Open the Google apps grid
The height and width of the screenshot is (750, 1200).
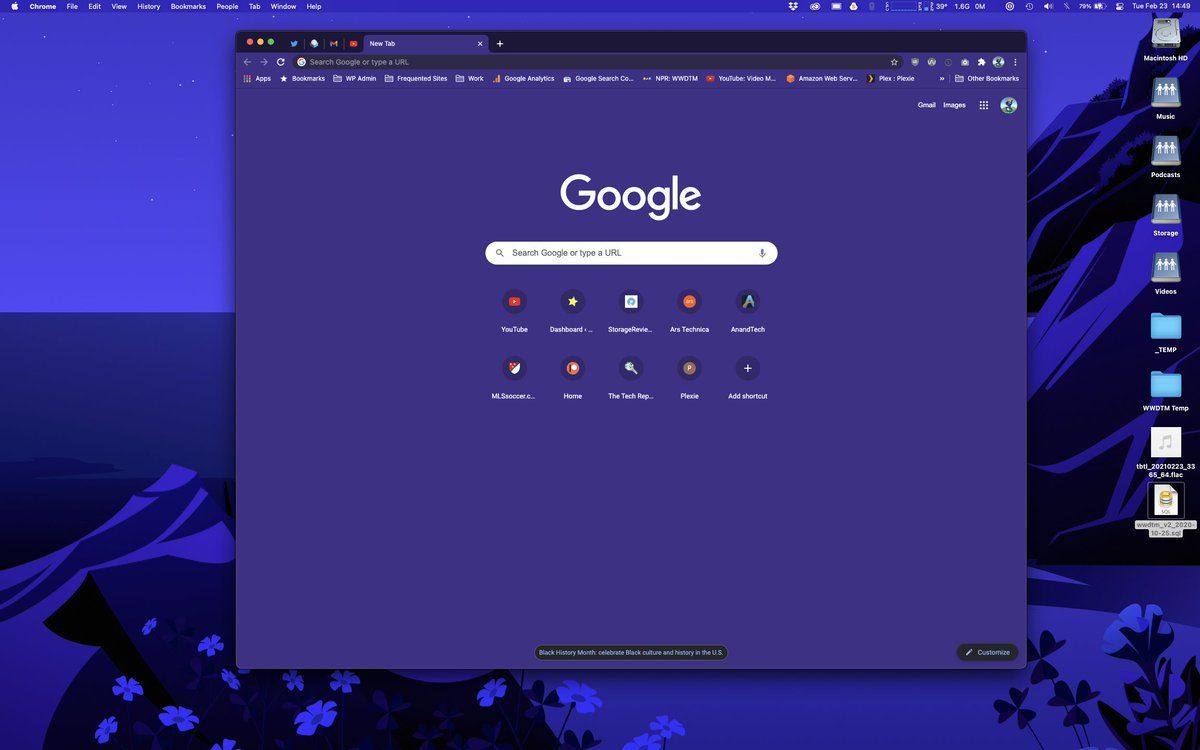pos(984,105)
